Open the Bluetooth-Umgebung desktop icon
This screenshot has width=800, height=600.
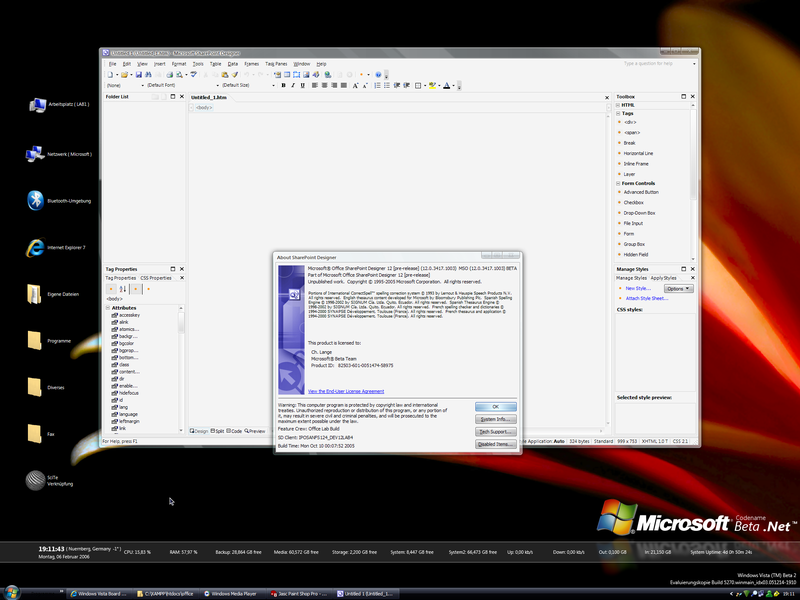[x=37, y=199]
